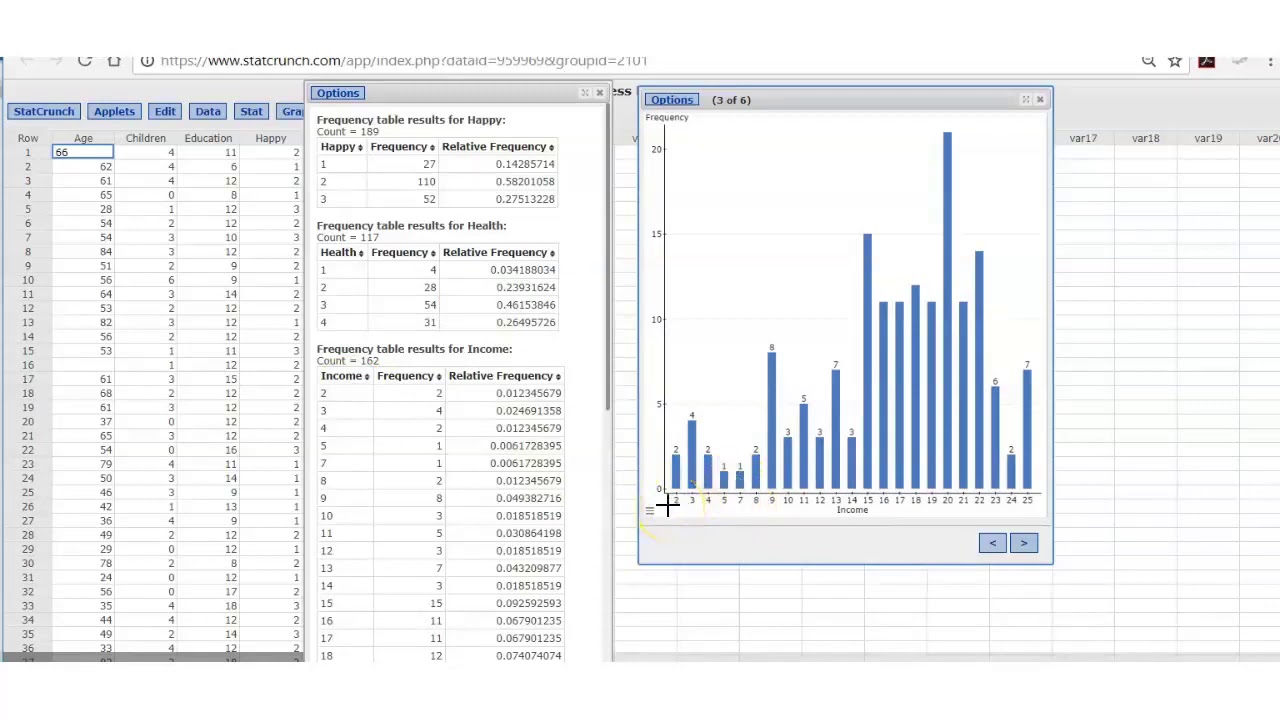
Task: Click the tallest chart bar, Income 20
Action: tap(947, 310)
